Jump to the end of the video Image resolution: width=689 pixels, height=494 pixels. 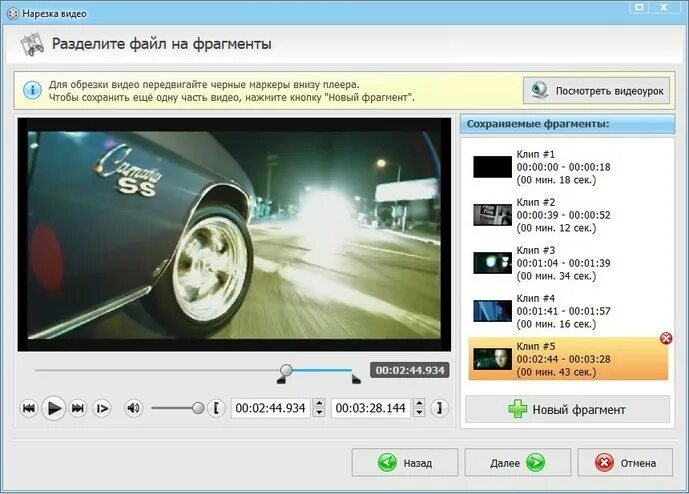(x=78, y=408)
